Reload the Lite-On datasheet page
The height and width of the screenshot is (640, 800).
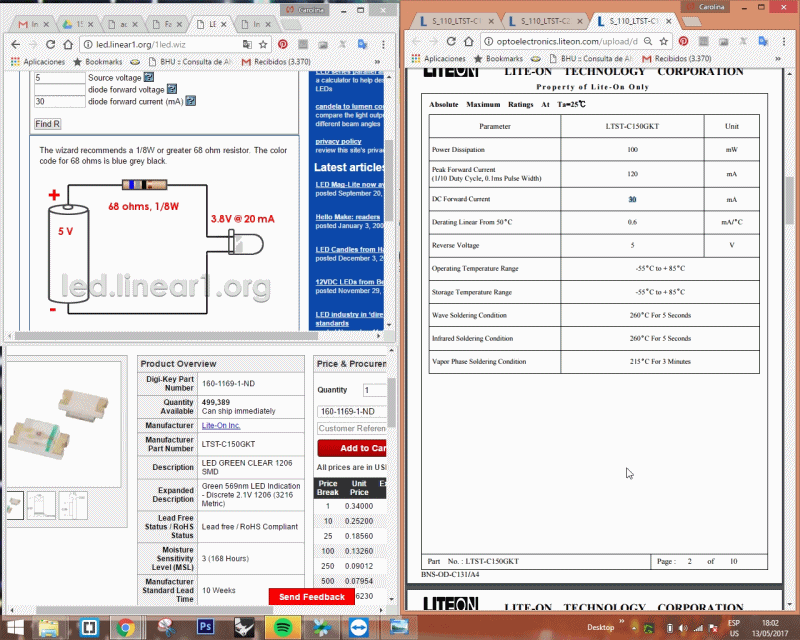[x=451, y=41]
